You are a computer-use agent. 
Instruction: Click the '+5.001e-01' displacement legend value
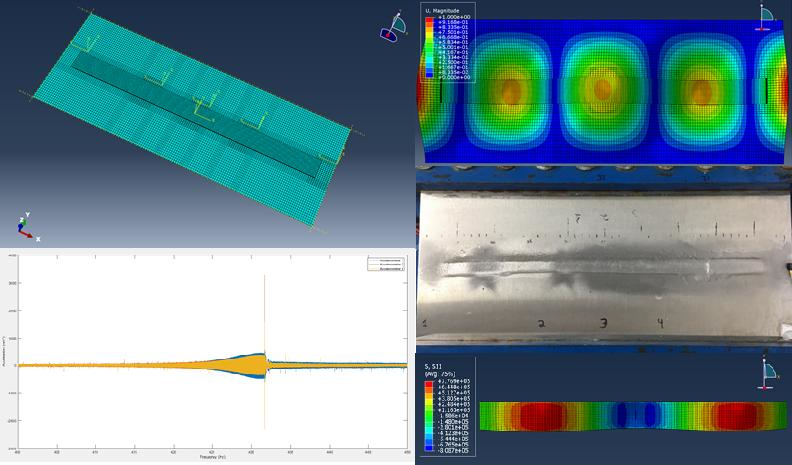click(x=454, y=47)
